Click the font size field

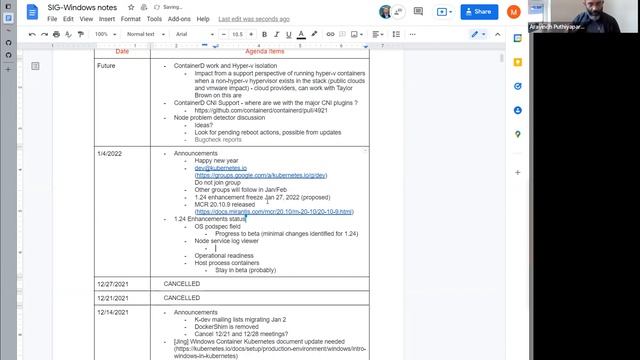[237, 34]
